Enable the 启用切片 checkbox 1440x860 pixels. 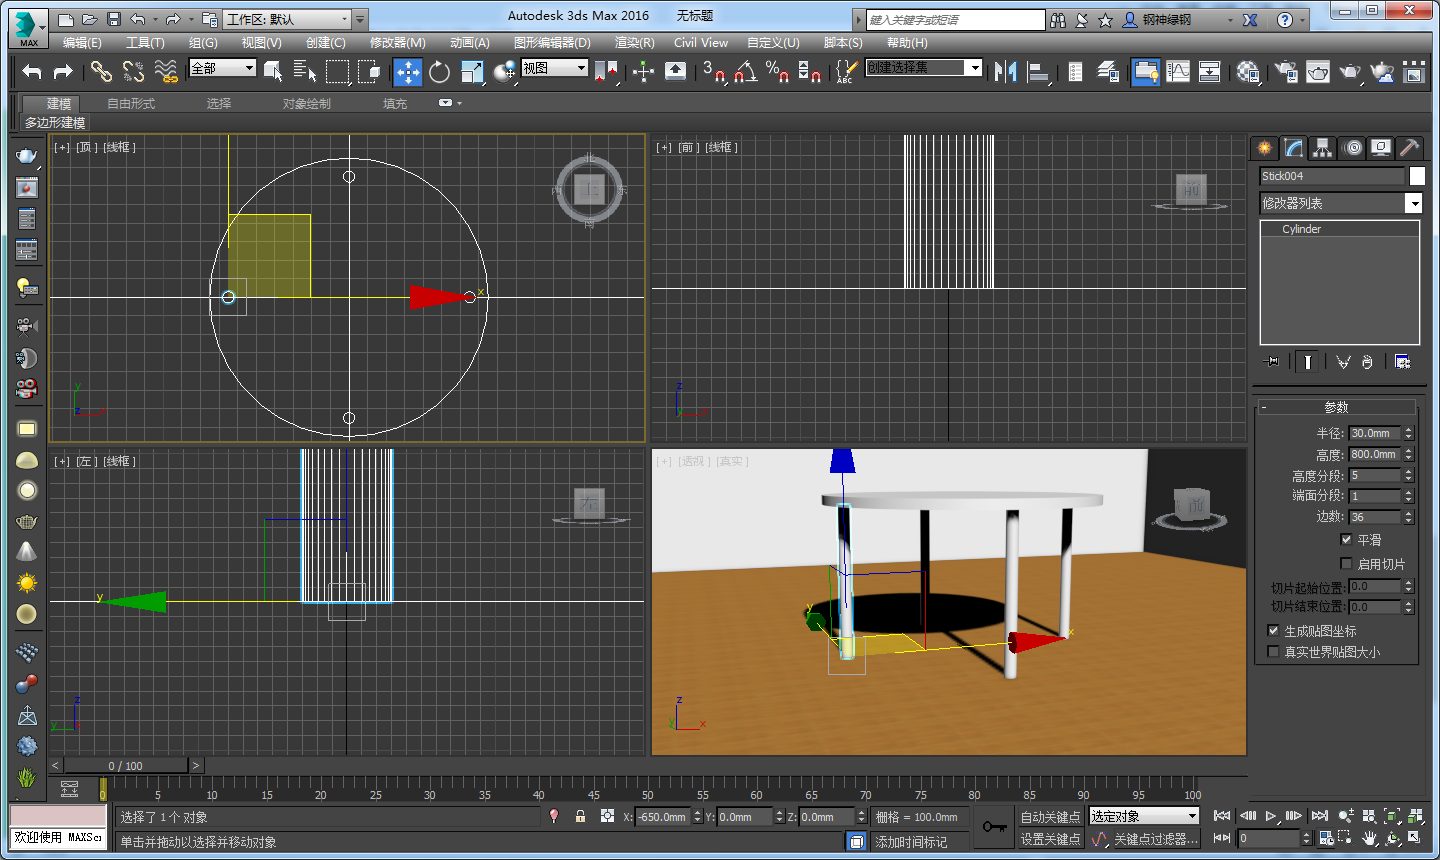tap(1346, 563)
